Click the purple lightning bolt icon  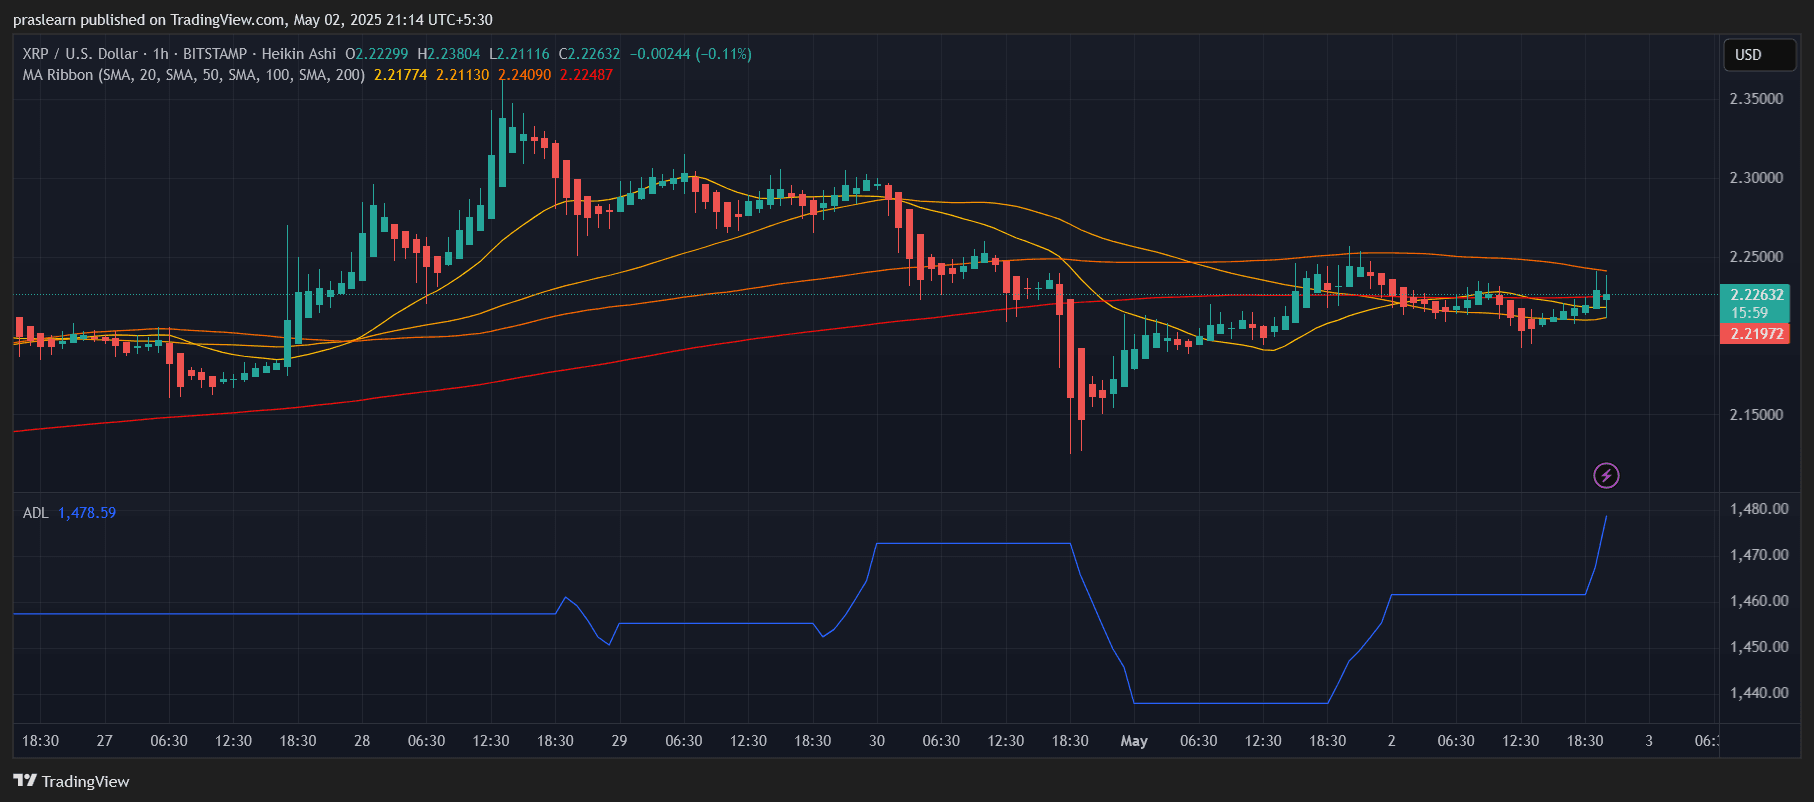click(x=1606, y=475)
